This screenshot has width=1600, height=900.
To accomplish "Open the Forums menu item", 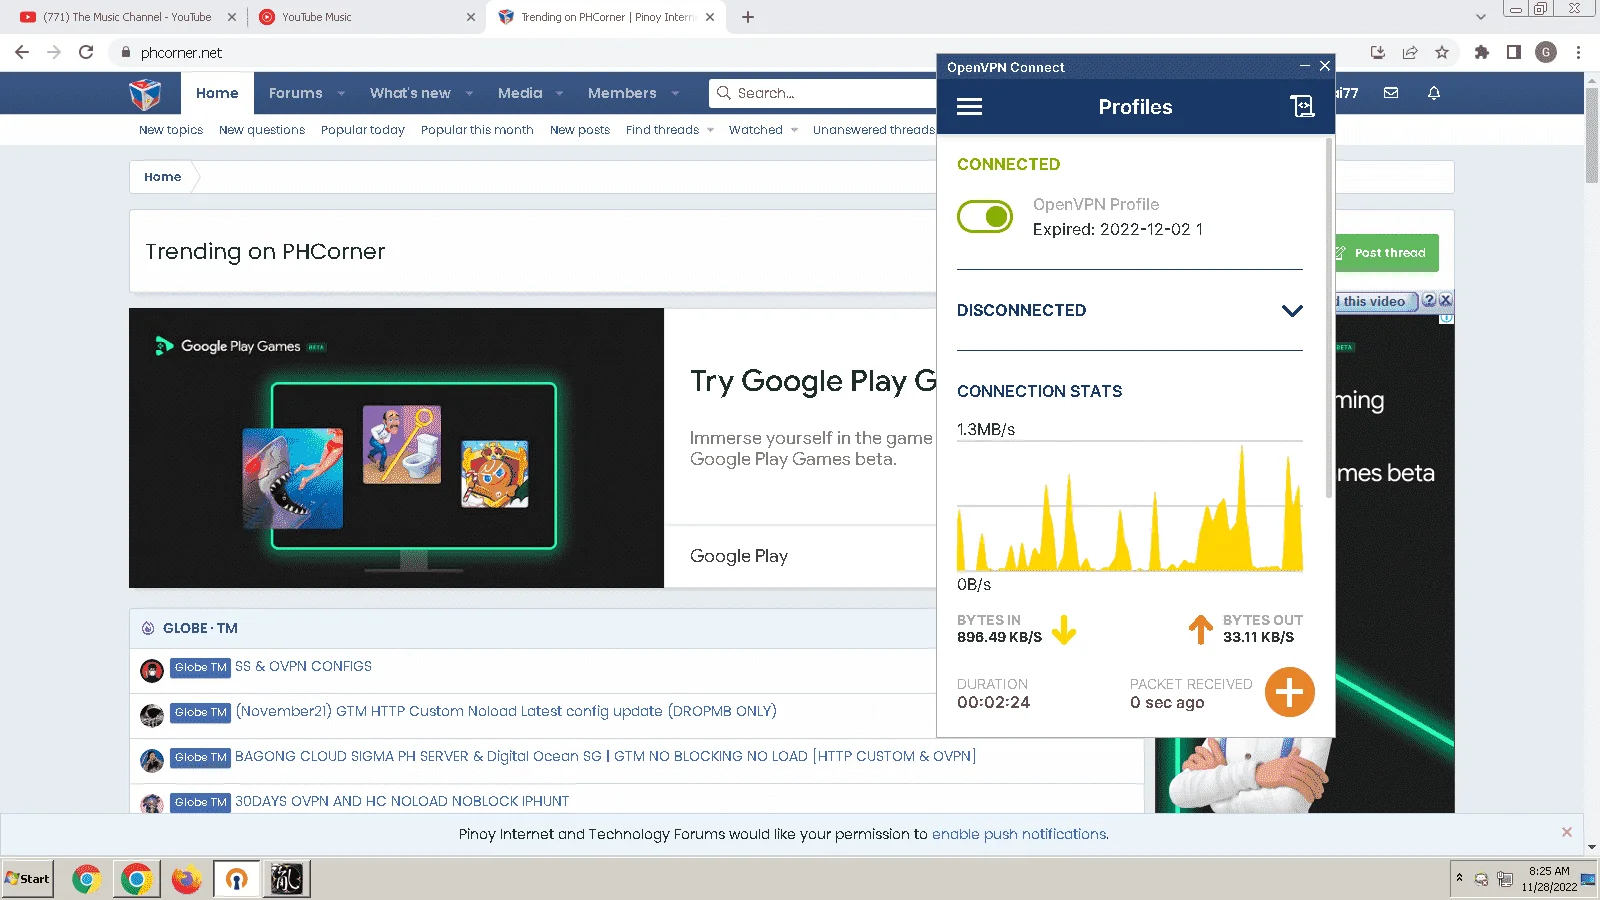I will pyautogui.click(x=296, y=93).
